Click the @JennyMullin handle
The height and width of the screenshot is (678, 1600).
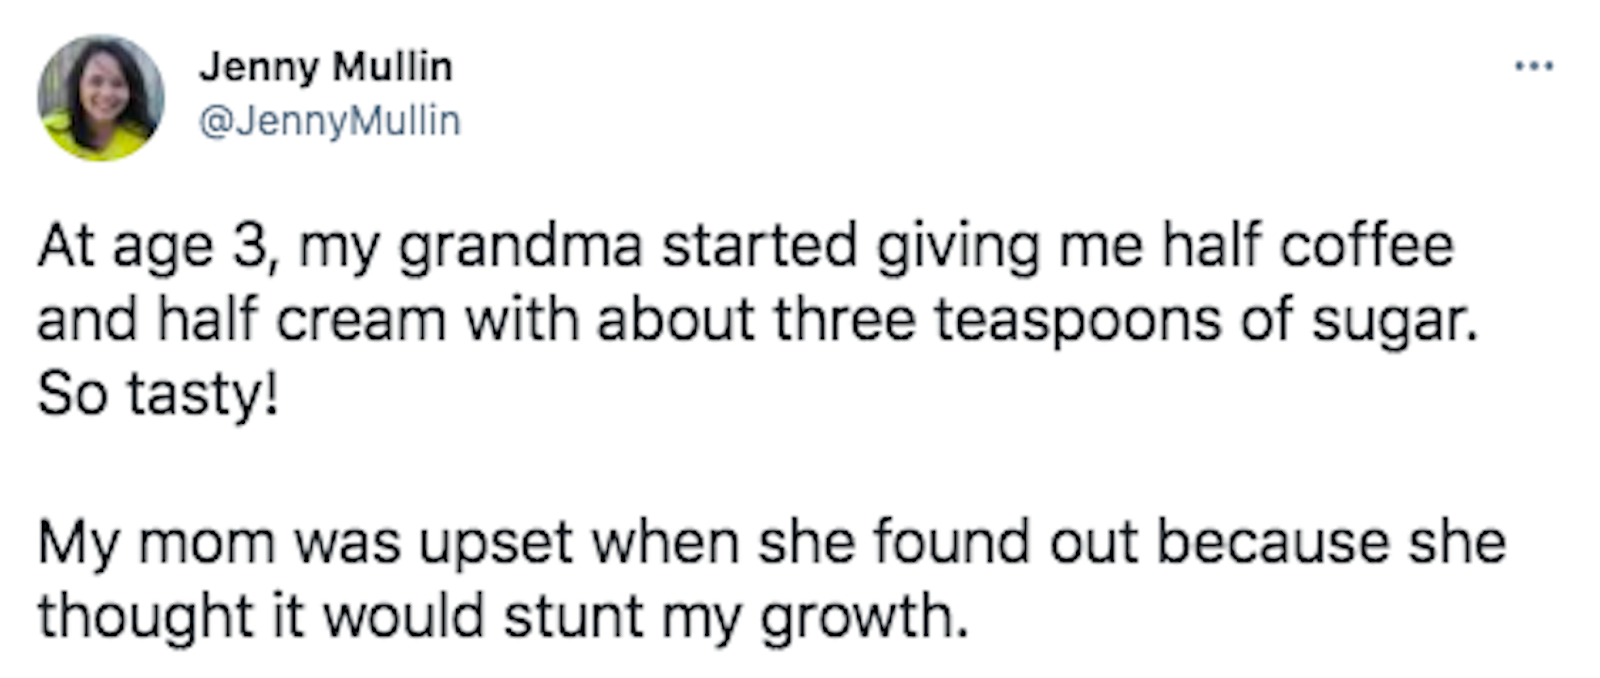[x=330, y=121]
